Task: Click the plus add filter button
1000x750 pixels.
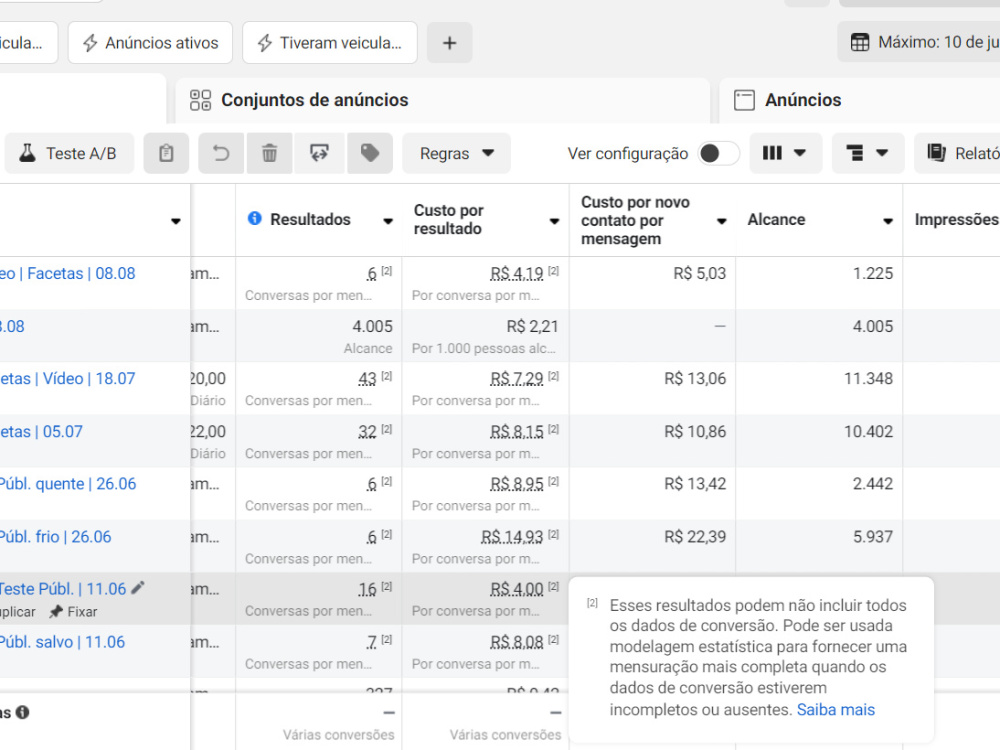Action: [450, 43]
